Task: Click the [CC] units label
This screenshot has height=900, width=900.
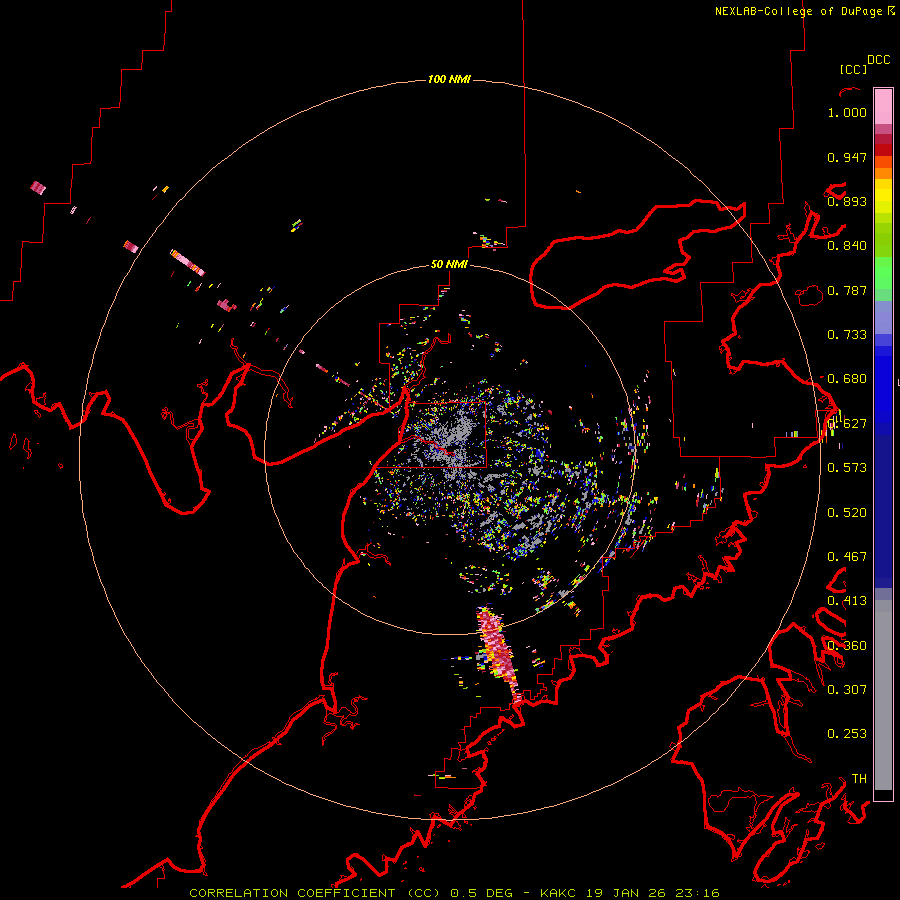Action: pyautogui.click(x=853, y=69)
